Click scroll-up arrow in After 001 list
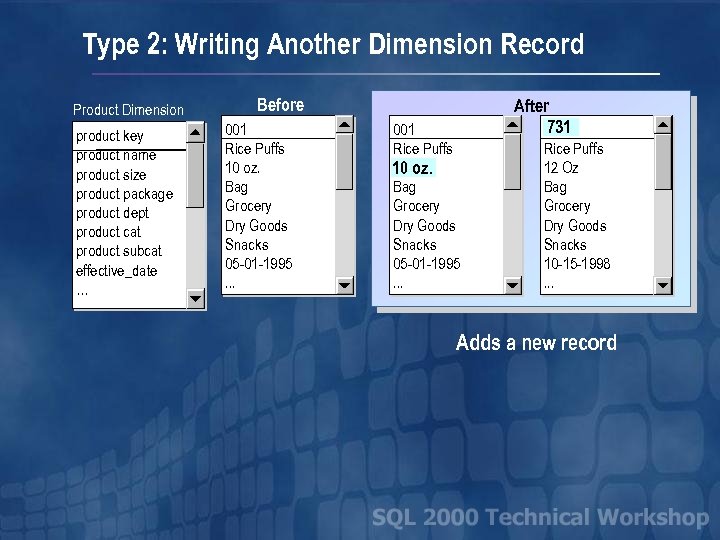 point(512,124)
